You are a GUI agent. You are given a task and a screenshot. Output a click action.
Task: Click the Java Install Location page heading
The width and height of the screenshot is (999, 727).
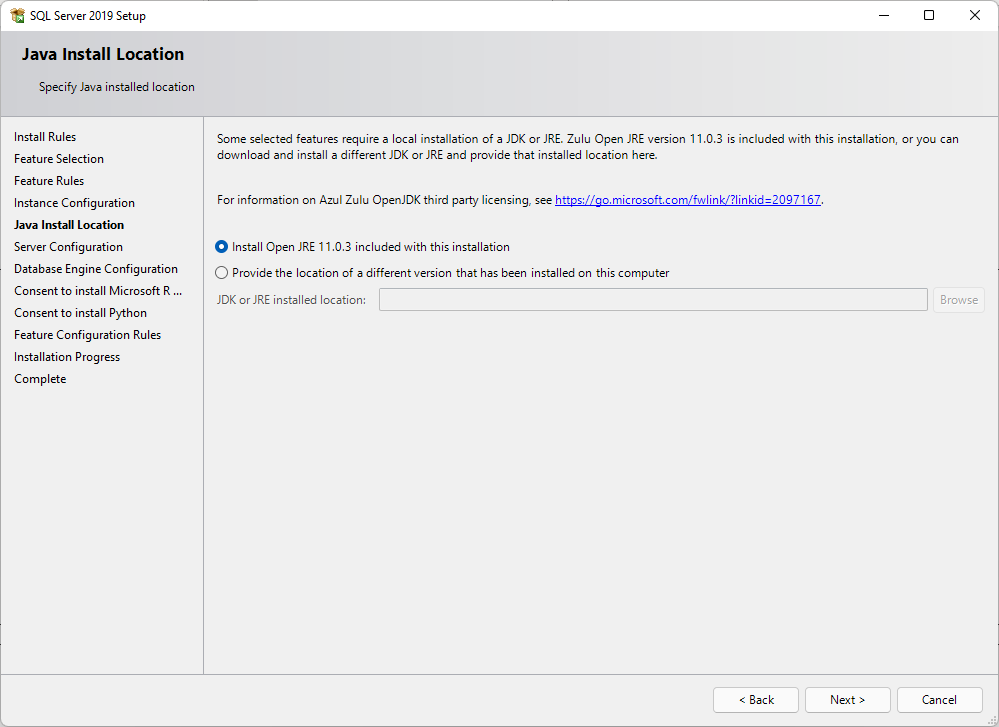(x=103, y=54)
